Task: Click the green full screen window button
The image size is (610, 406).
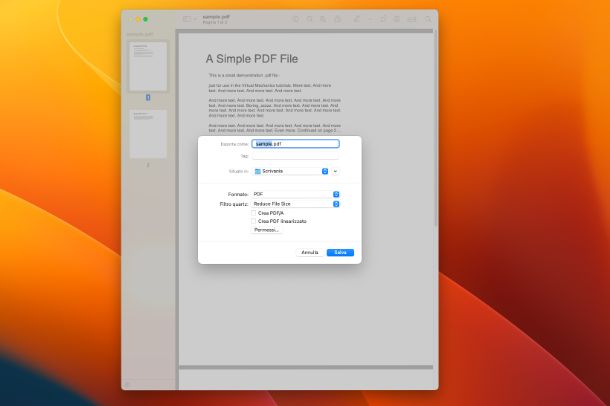Action: coord(145,19)
